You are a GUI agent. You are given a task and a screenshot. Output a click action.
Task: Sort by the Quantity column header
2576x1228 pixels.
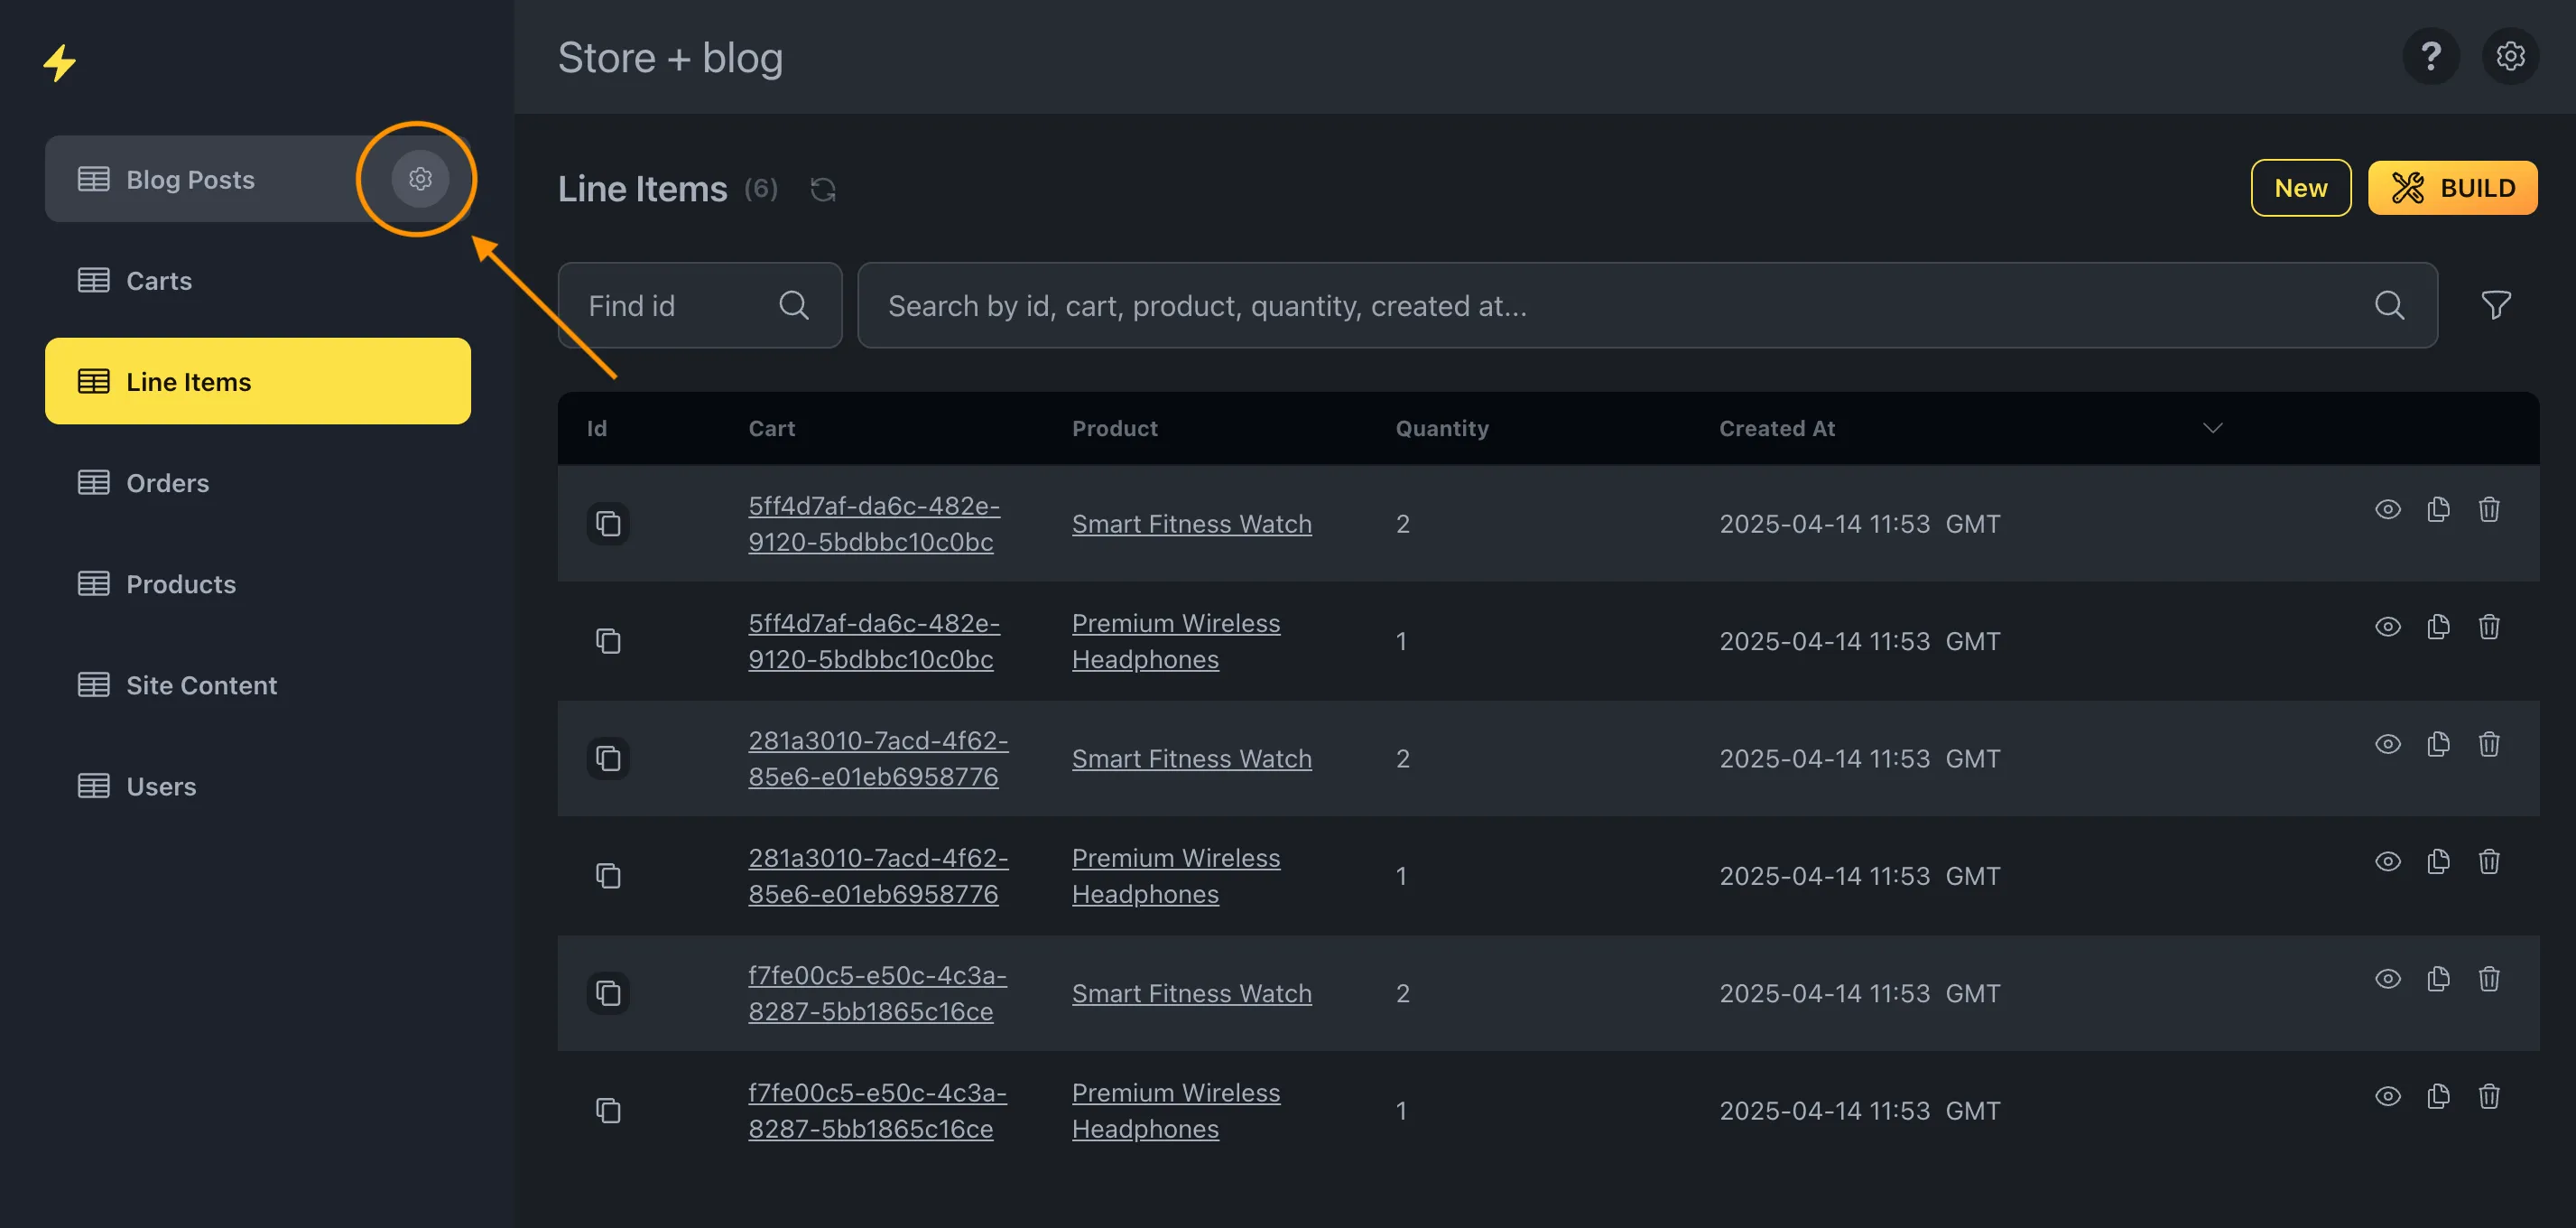(x=1441, y=428)
